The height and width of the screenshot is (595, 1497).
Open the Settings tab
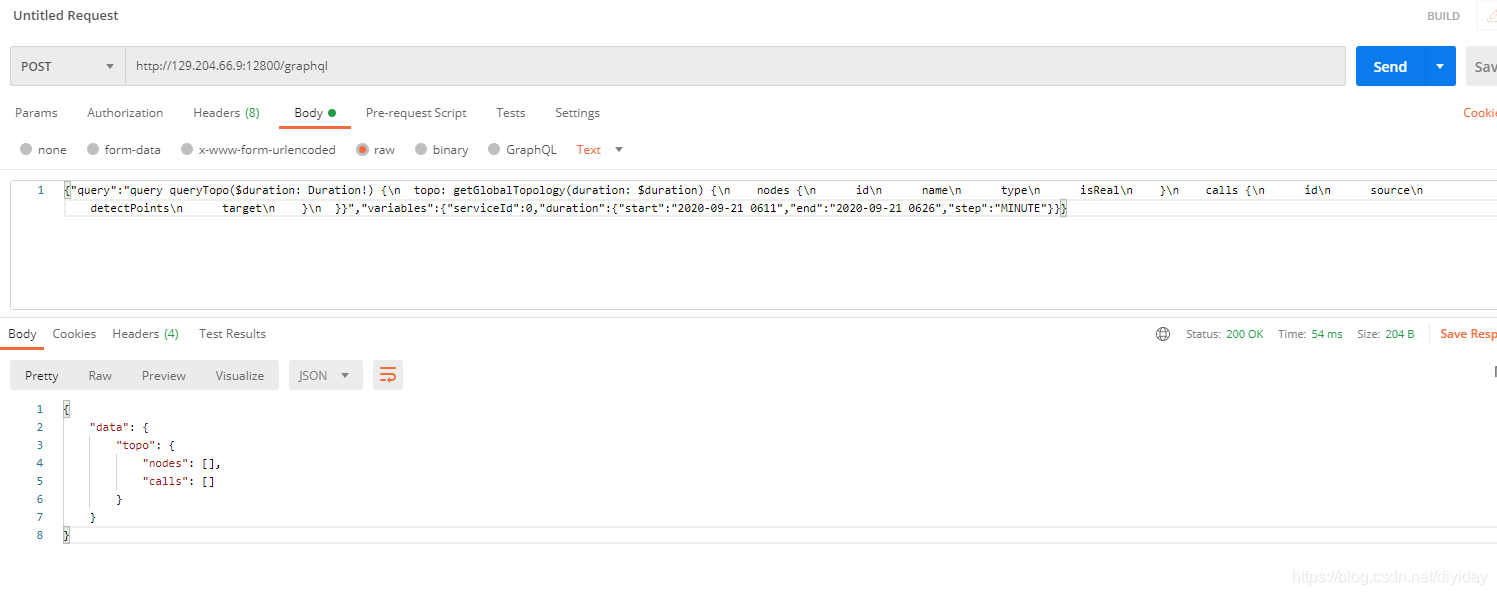coord(577,113)
